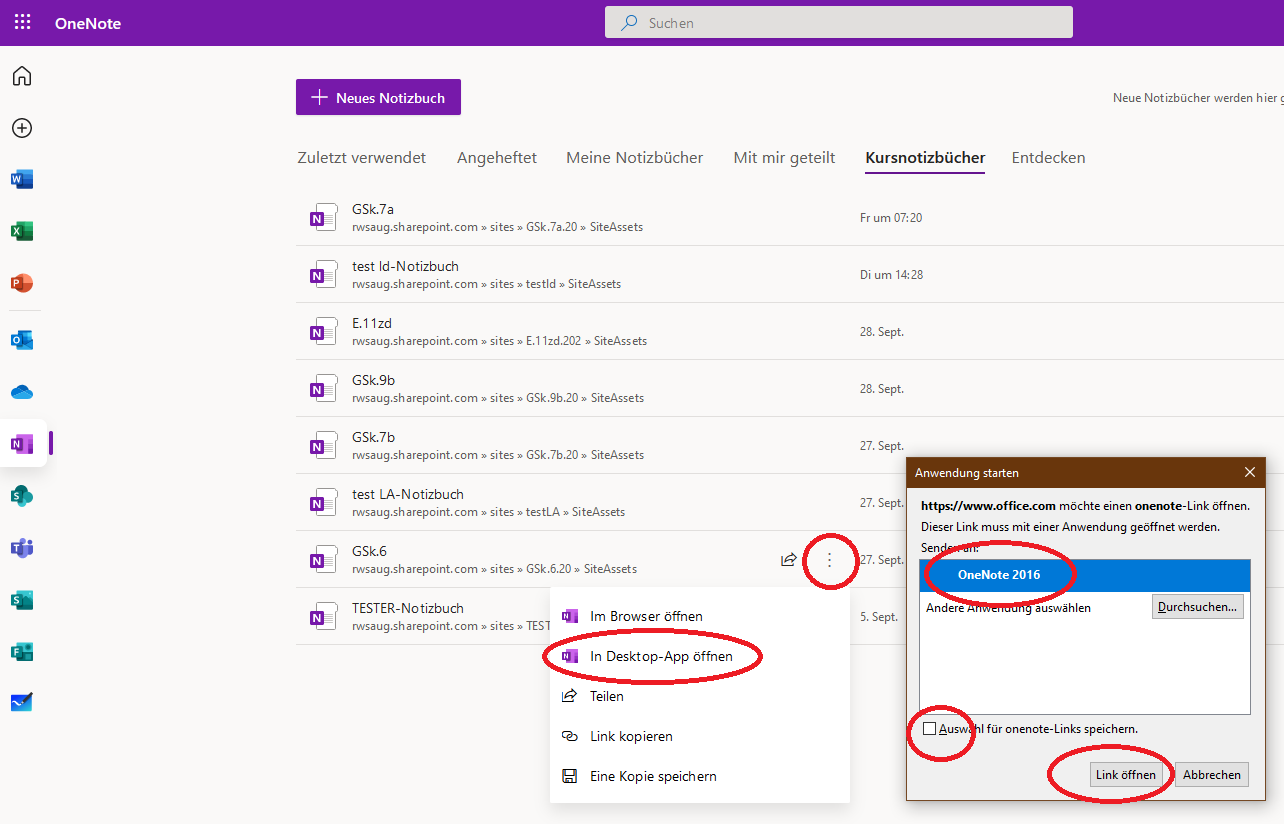Open Whiteboard from the sidebar
Image resolution: width=1284 pixels, height=824 pixels.
[22, 703]
